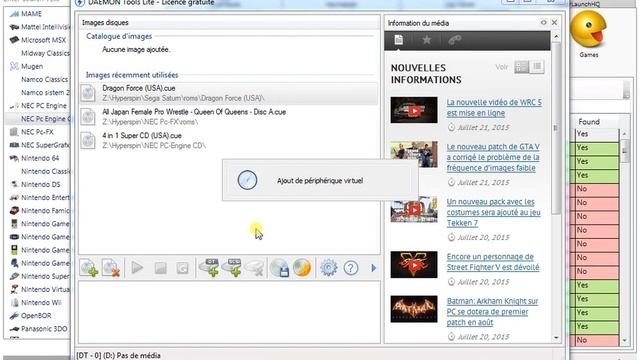Click the WRC 5 video thumbnail
Screen dimensions: 640x360
414,110
